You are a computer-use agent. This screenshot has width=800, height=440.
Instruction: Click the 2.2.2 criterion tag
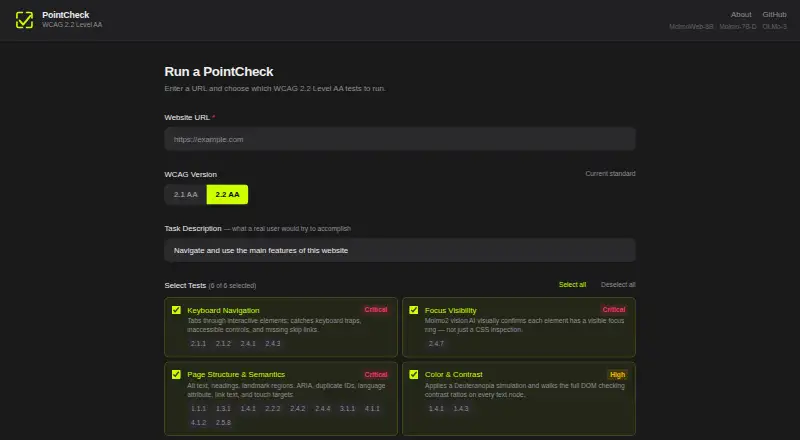[x=273, y=408]
